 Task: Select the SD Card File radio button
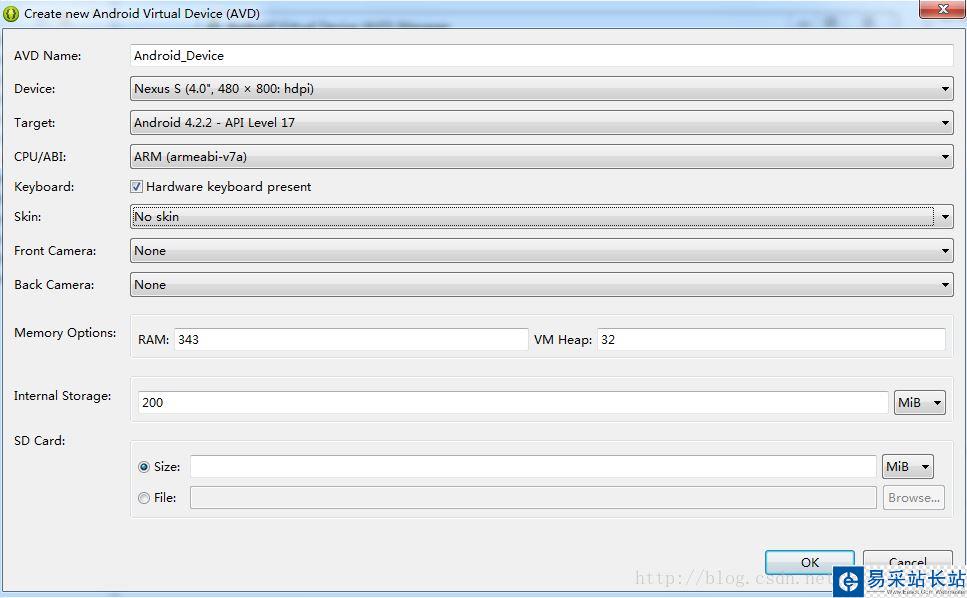point(144,498)
